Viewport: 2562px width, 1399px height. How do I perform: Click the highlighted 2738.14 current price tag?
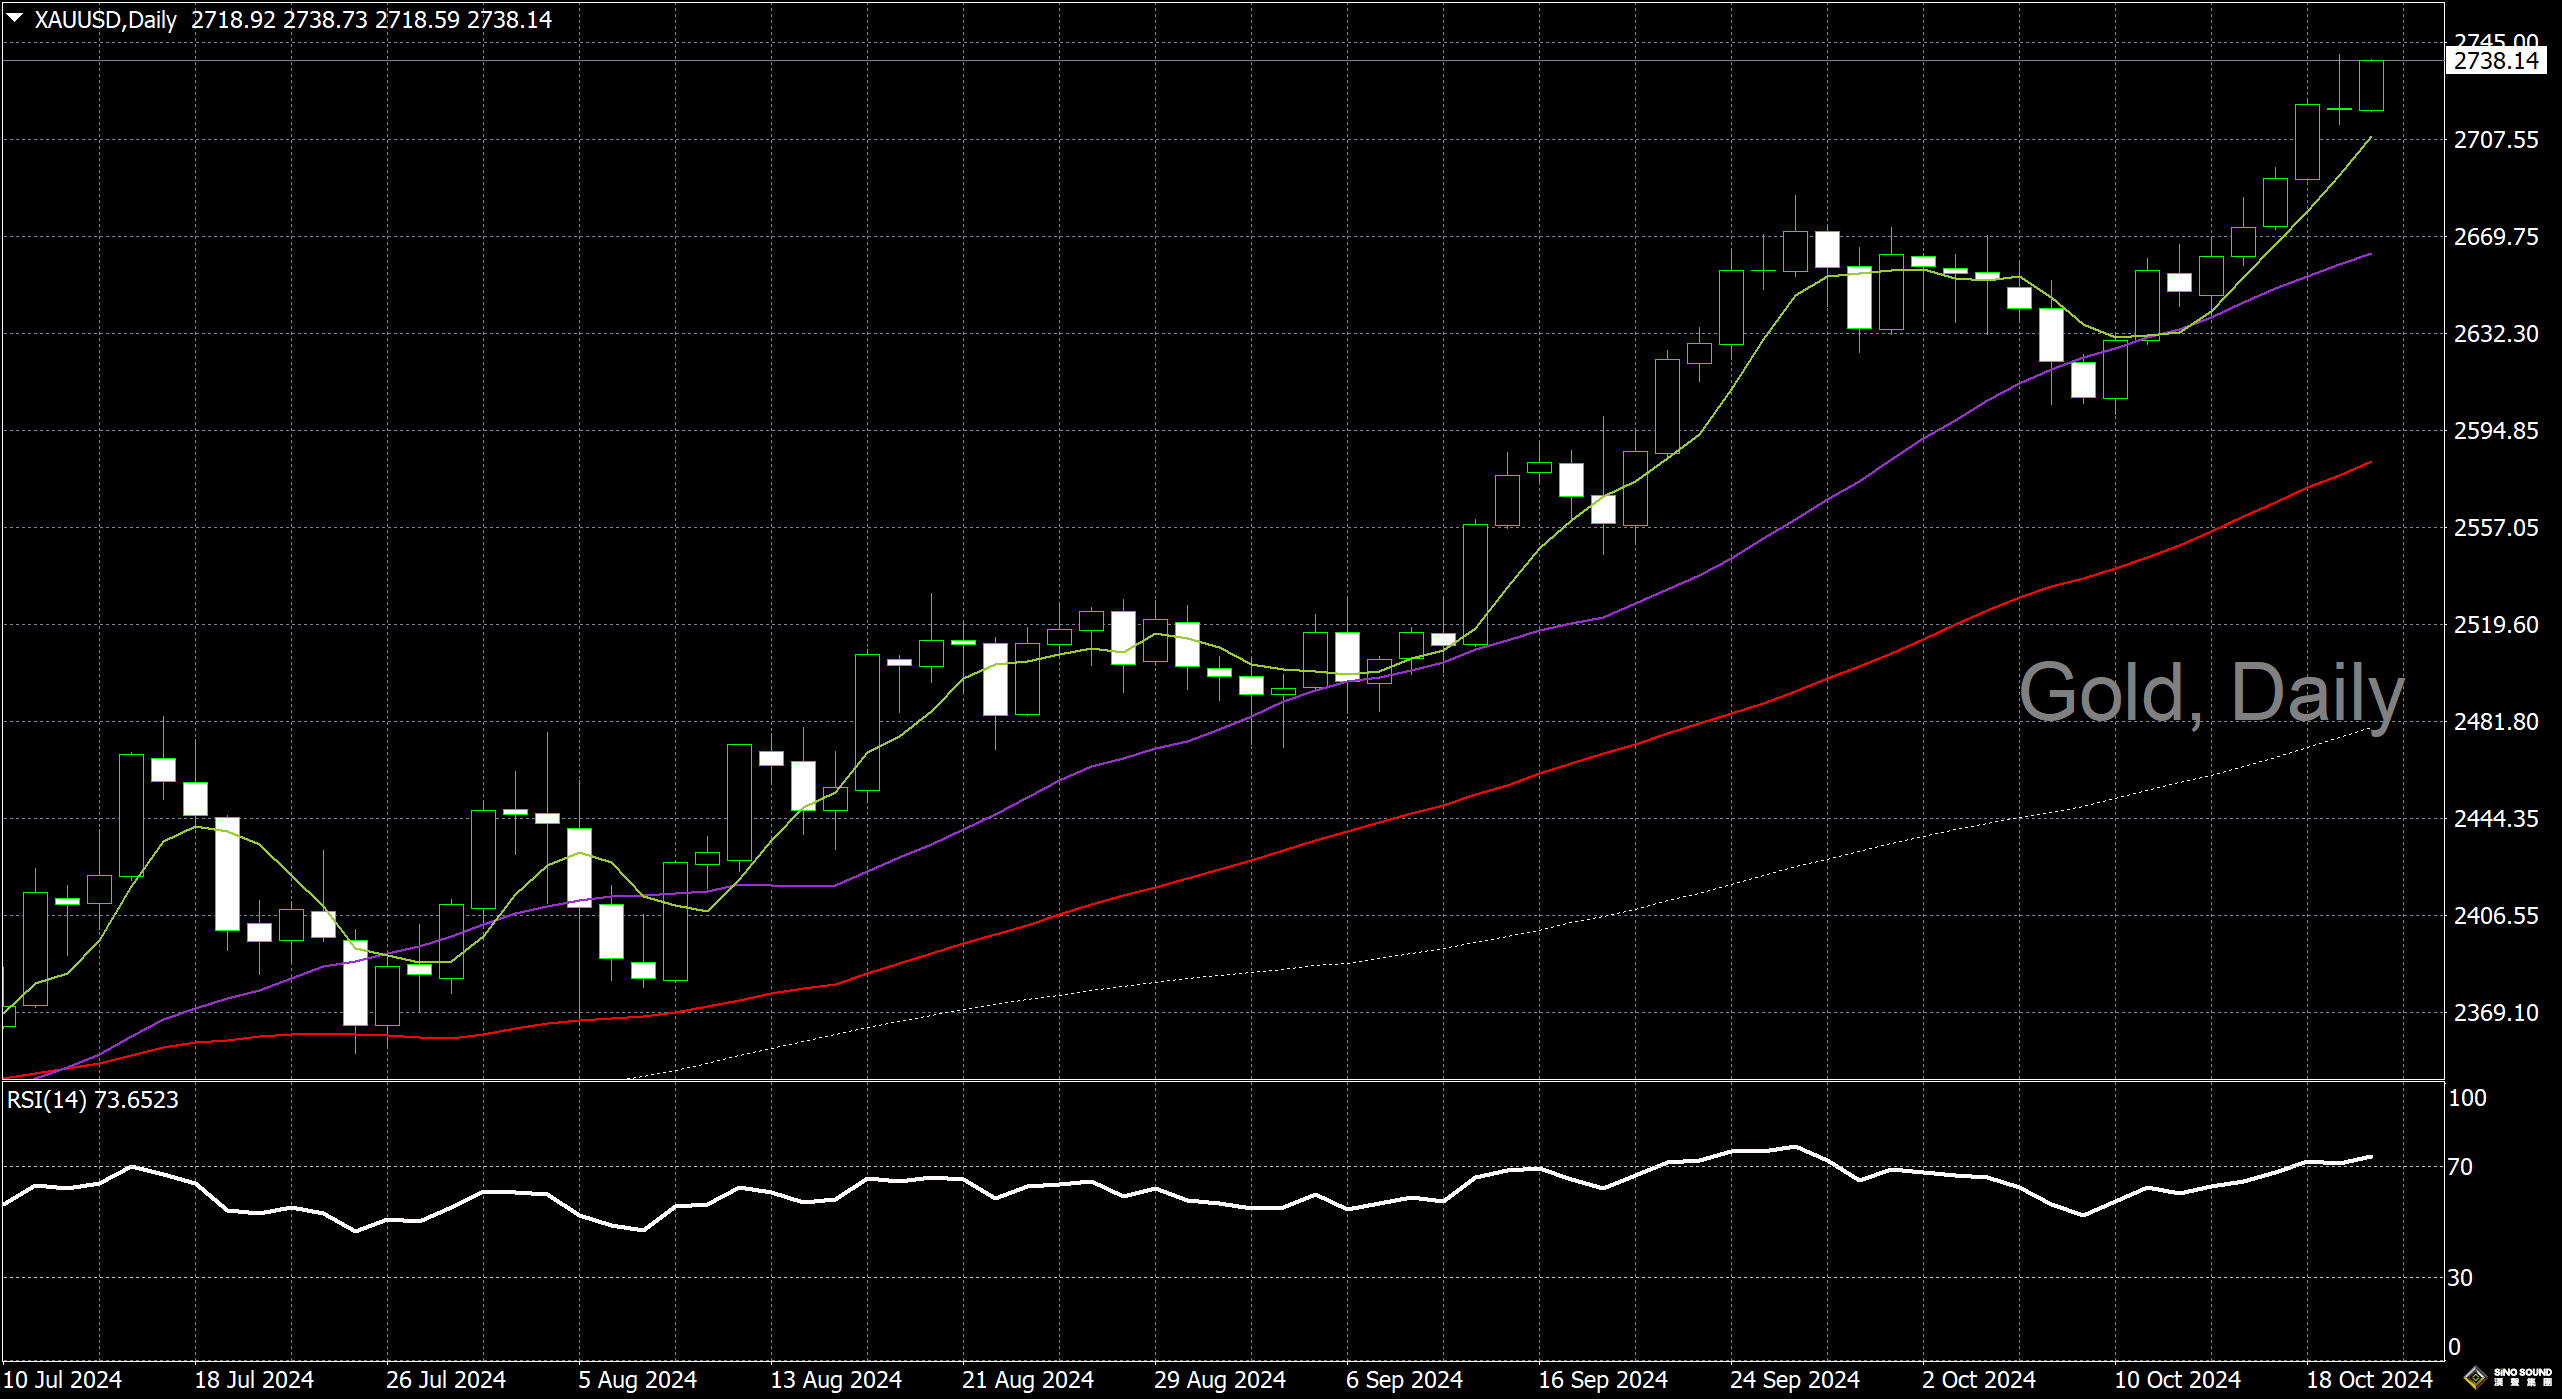[2495, 61]
